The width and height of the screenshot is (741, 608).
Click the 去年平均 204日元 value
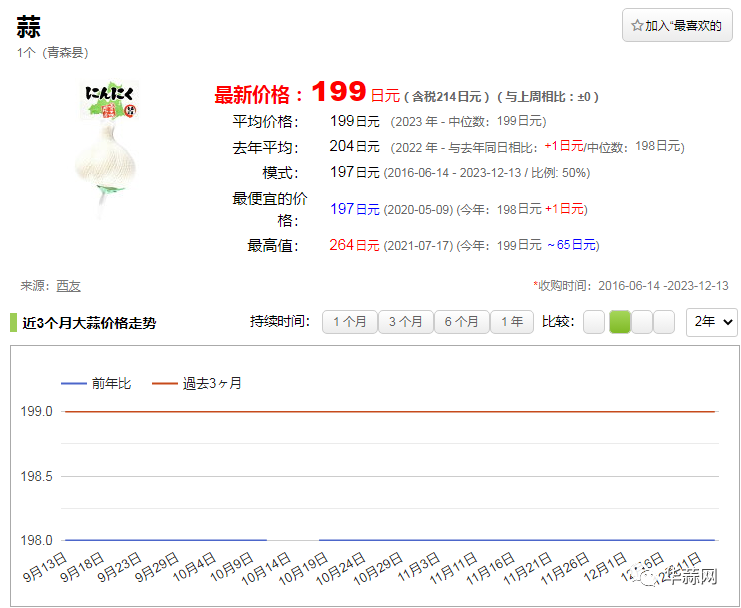point(354,146)
